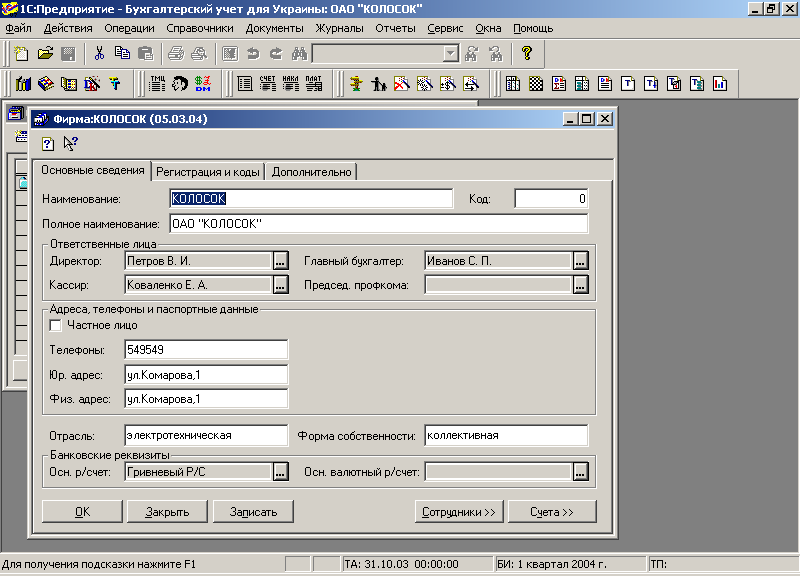This screenshot has width=800, height=576.
Task: Click the Код input field
Action: click(x=552, y=198)
